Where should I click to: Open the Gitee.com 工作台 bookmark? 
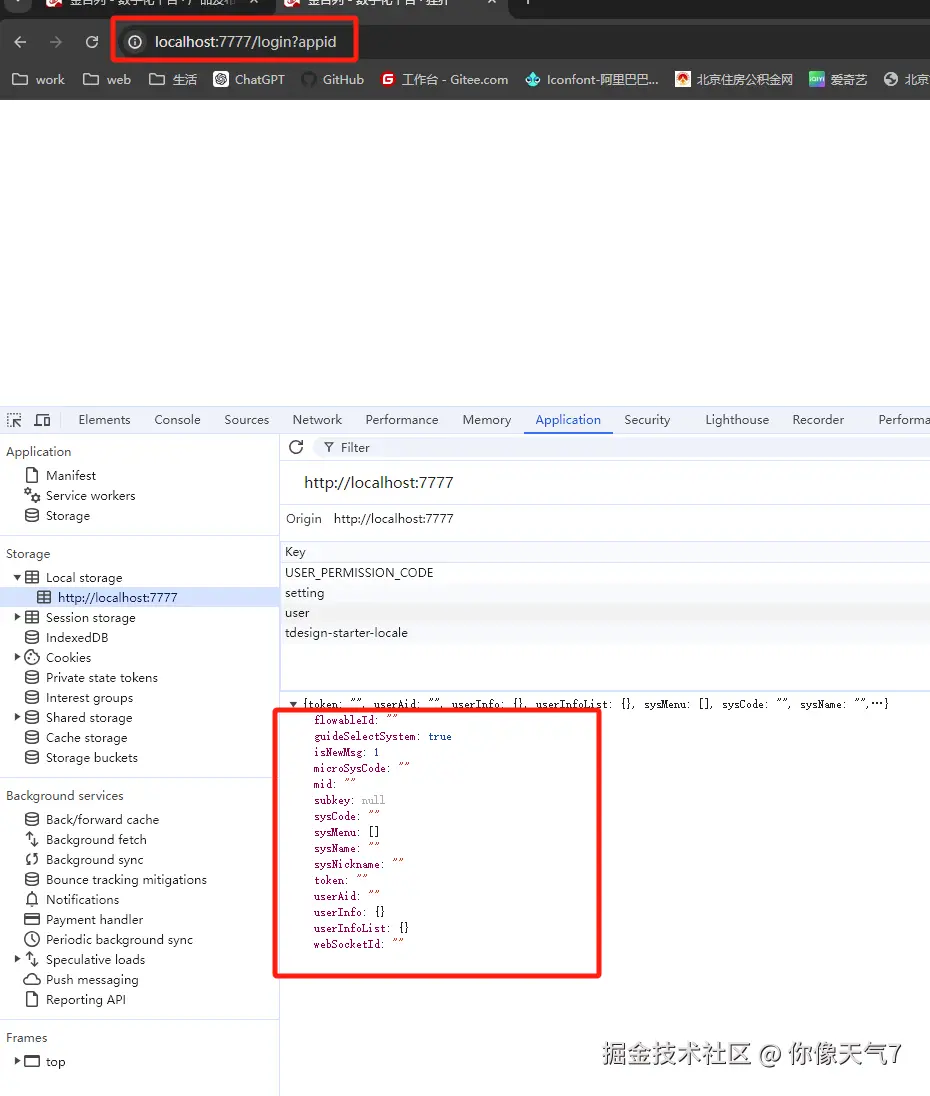[444, 80]
